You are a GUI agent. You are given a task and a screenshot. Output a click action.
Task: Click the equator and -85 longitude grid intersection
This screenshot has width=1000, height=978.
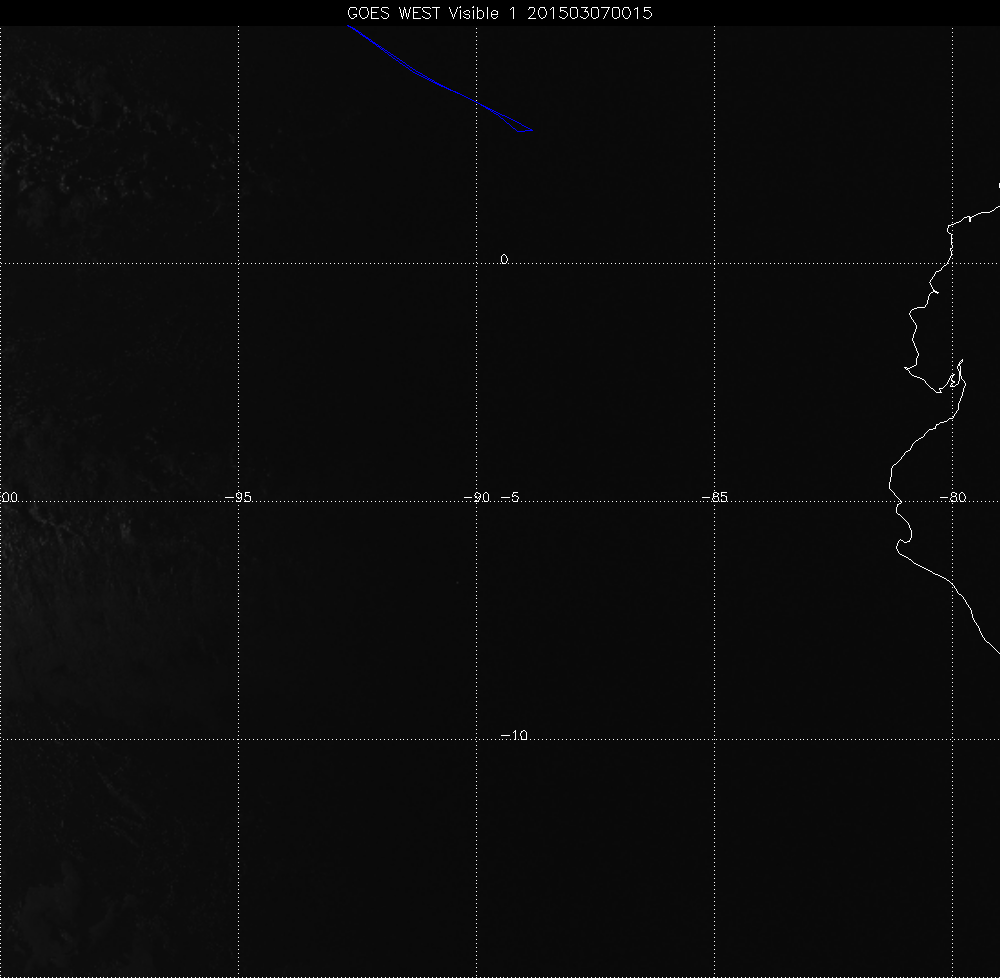(x=714, y=263)
